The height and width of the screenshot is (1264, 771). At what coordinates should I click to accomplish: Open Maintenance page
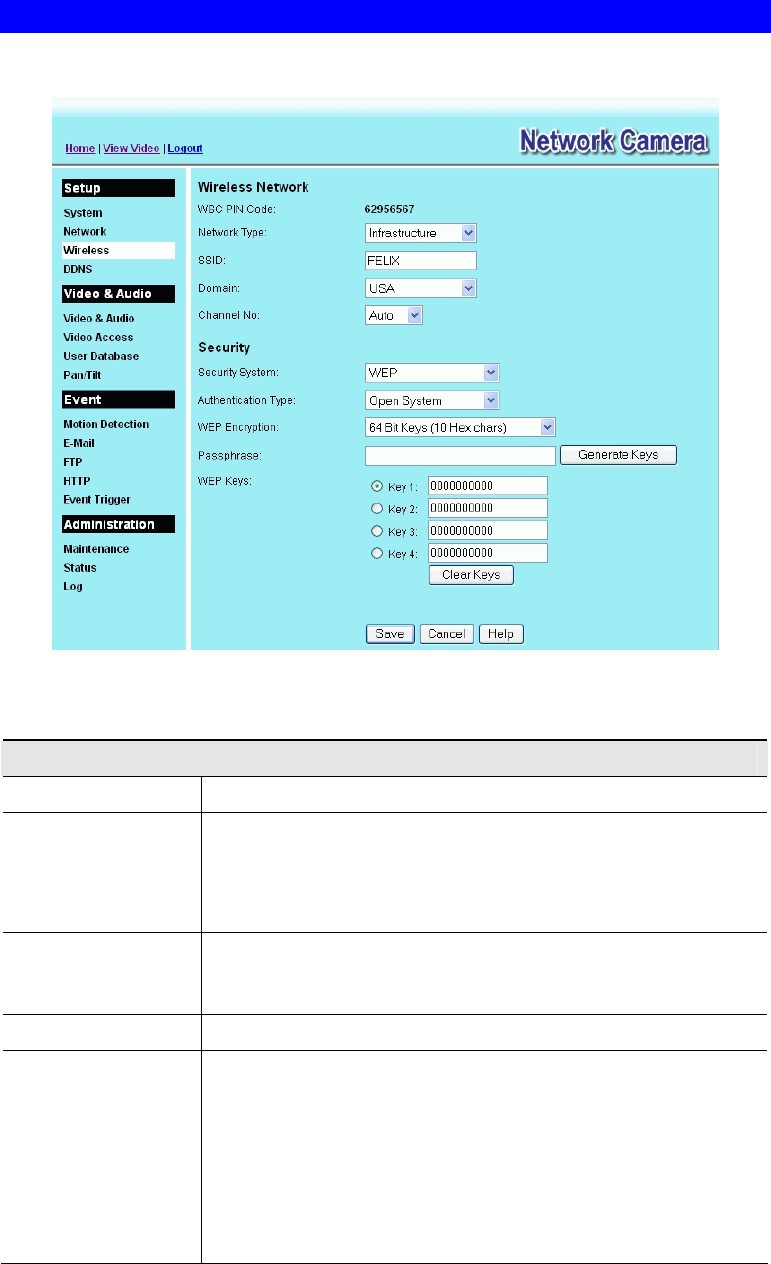[96, 549]
